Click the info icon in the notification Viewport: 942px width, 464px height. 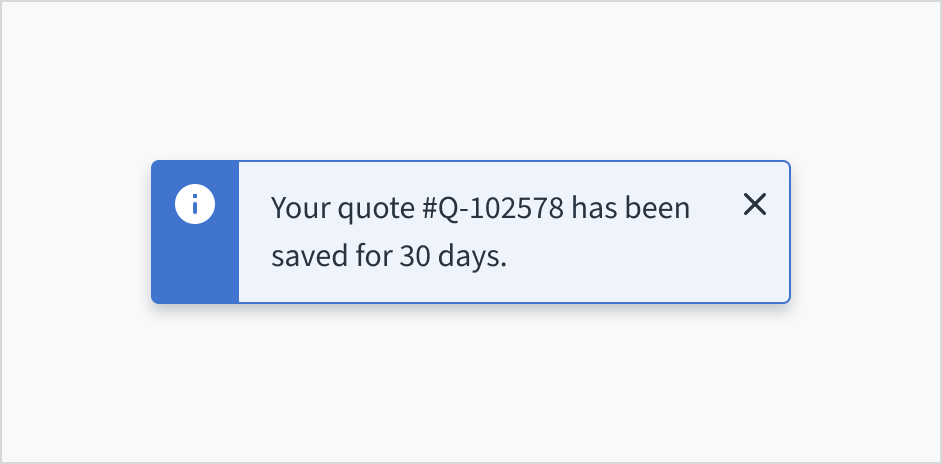pos(195,205)
